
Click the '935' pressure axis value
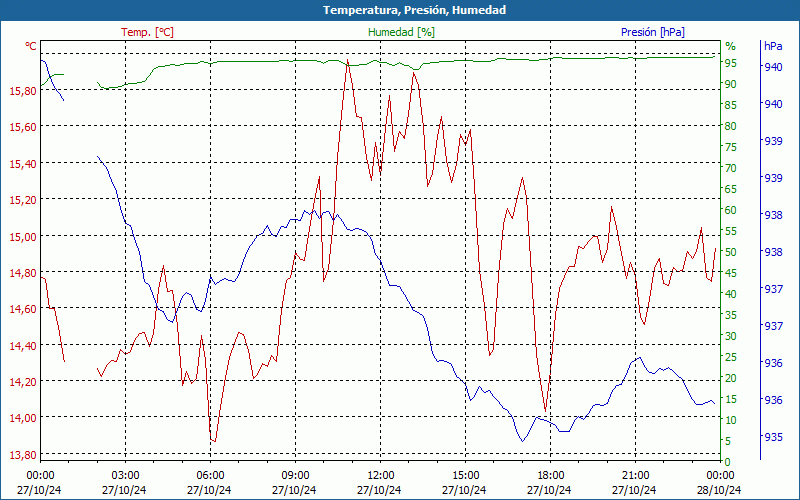773,437
